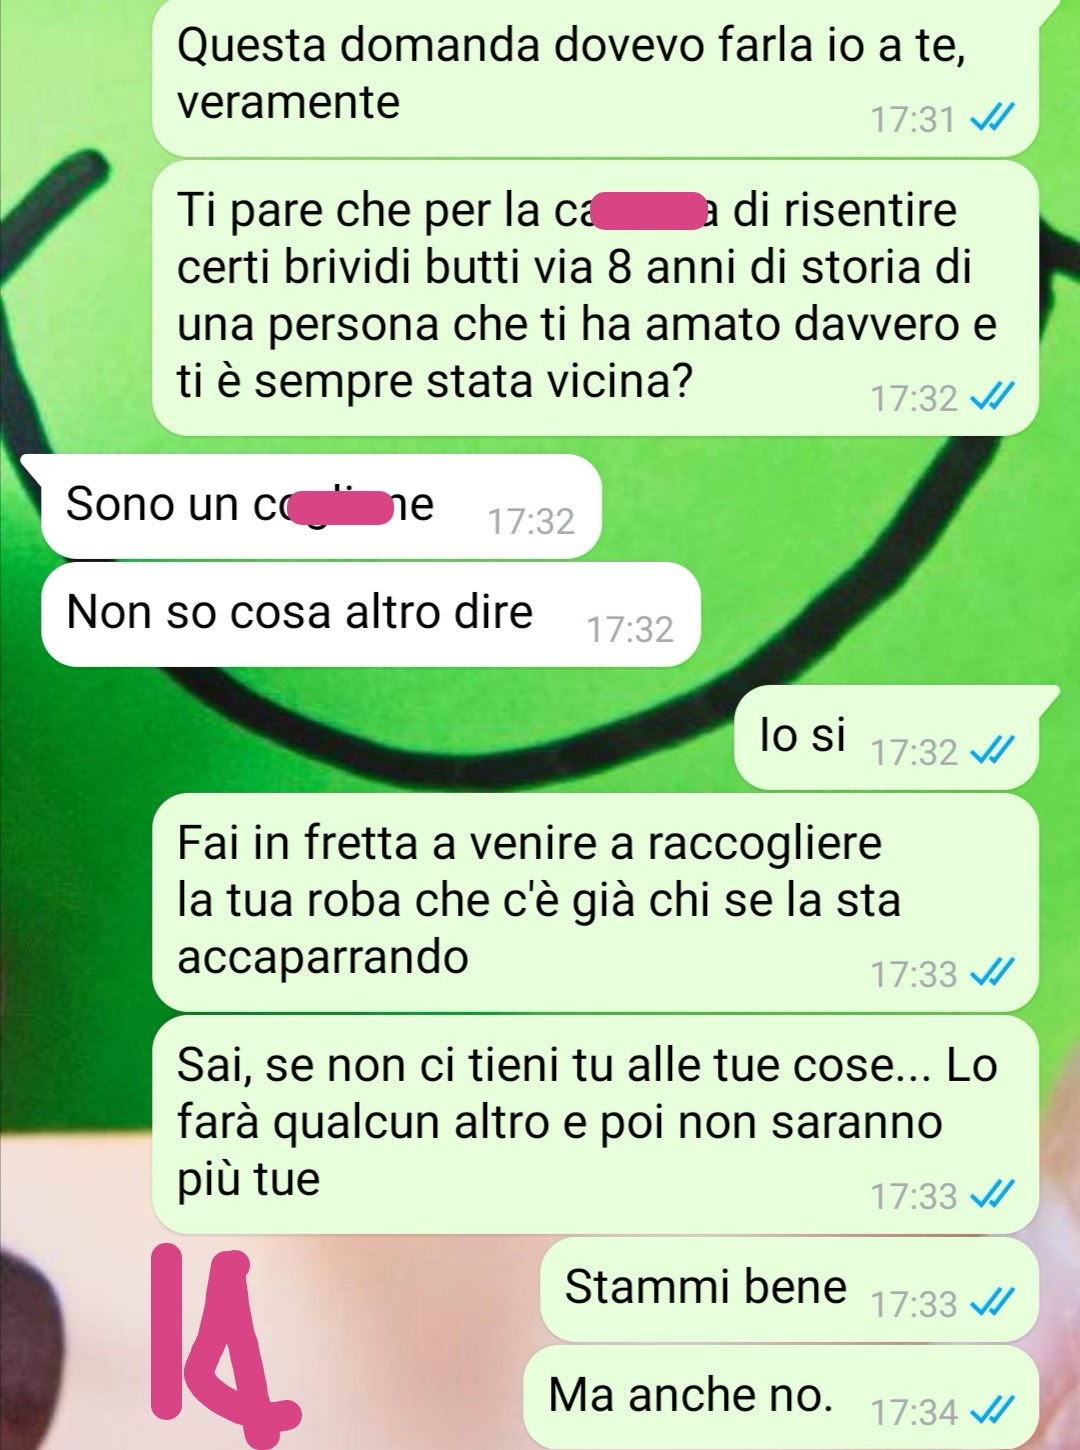Image resolution: width=1080 pixels, height=1450 pixels.
Task: Tap the 'Io si' outgoing message
Action: tap(887, 737)
